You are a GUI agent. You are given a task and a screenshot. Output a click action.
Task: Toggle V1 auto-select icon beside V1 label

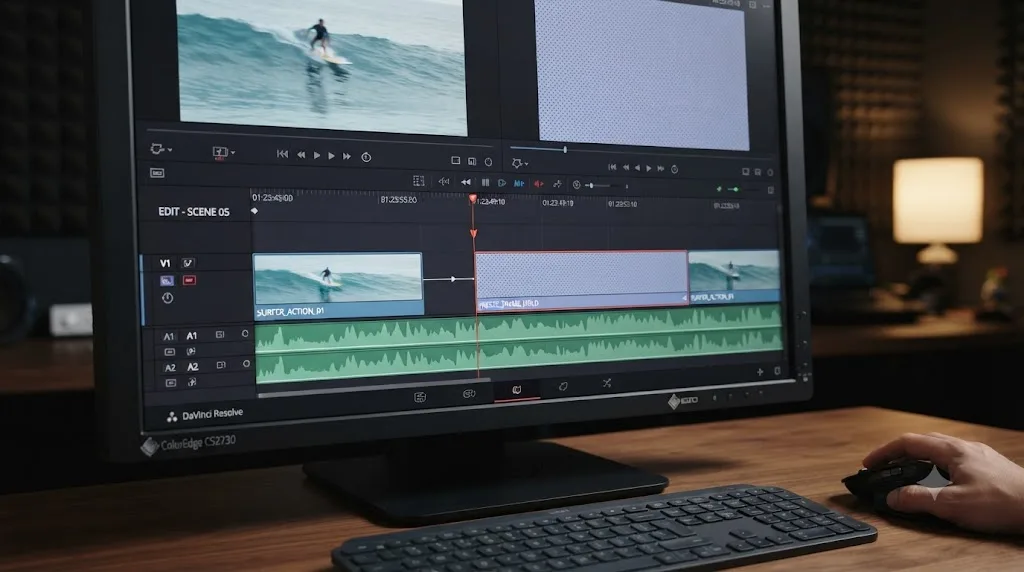(188, 263)
